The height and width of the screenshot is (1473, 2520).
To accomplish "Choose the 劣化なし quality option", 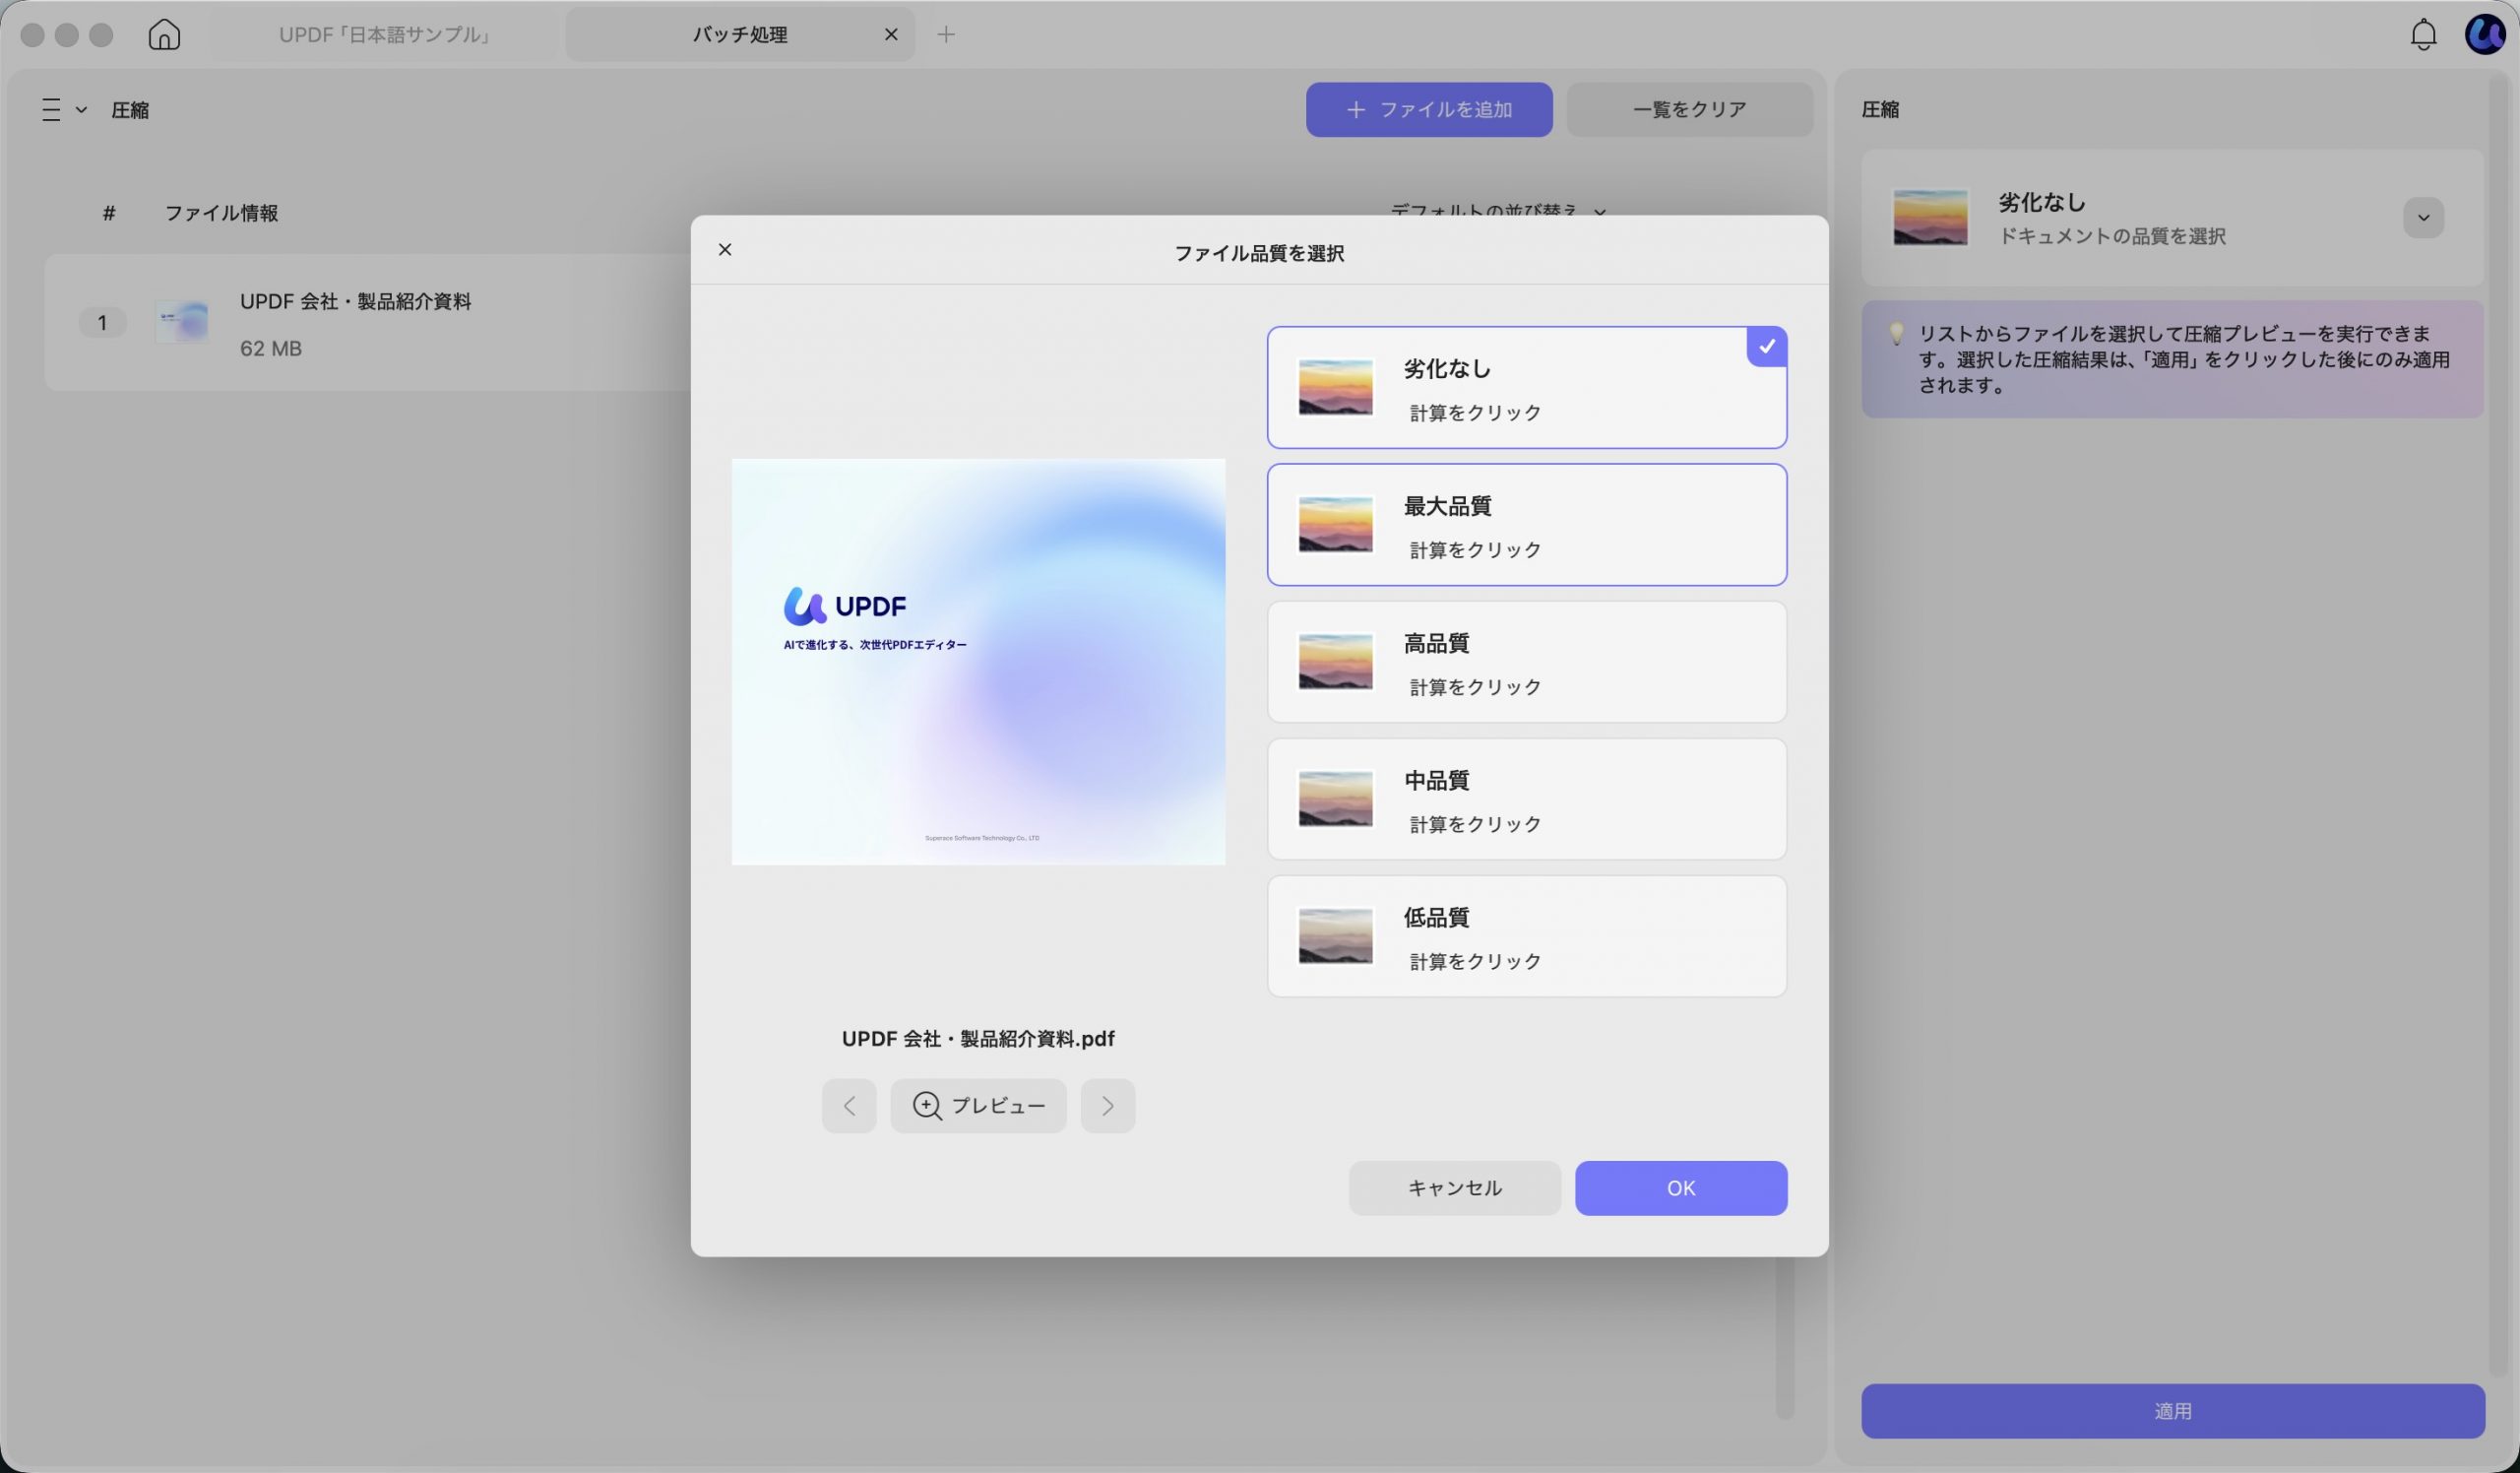I will (1526, 387).
